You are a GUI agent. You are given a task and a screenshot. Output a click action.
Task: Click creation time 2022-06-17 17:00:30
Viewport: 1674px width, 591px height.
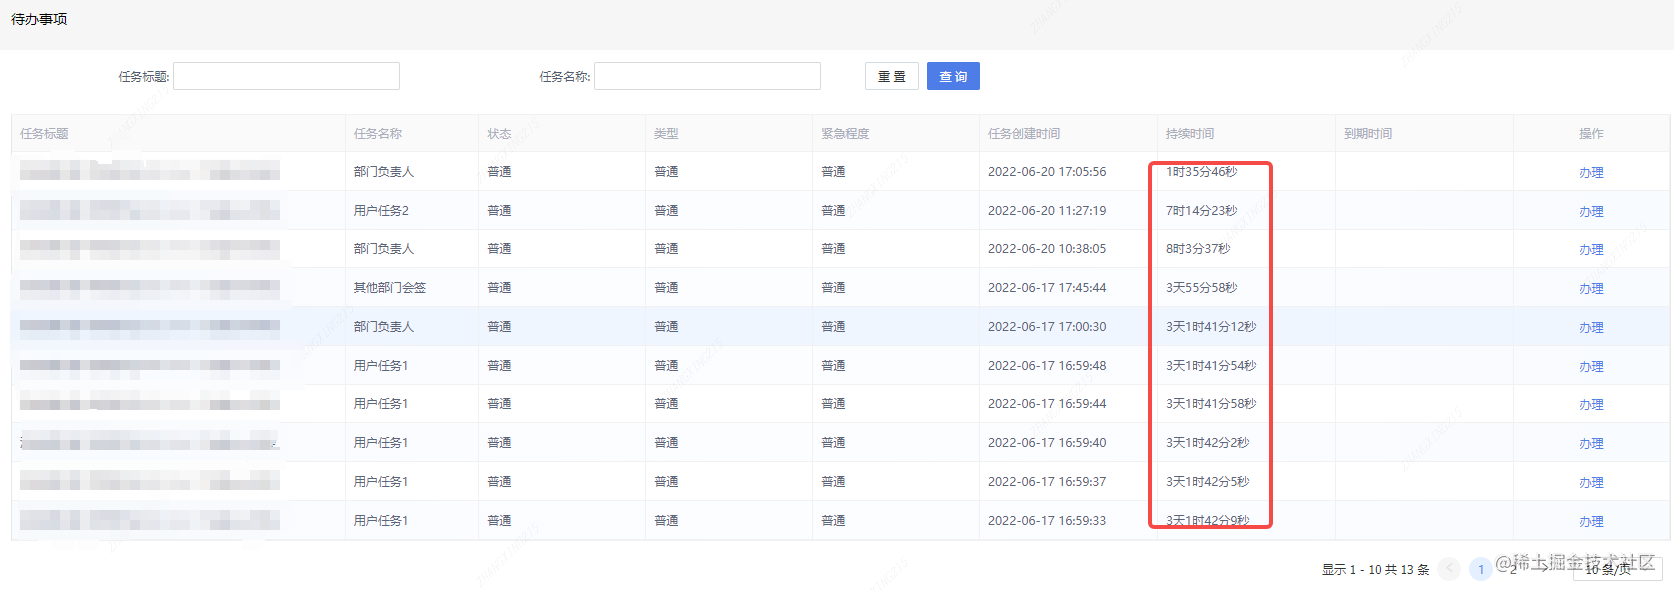(1047, 326)
